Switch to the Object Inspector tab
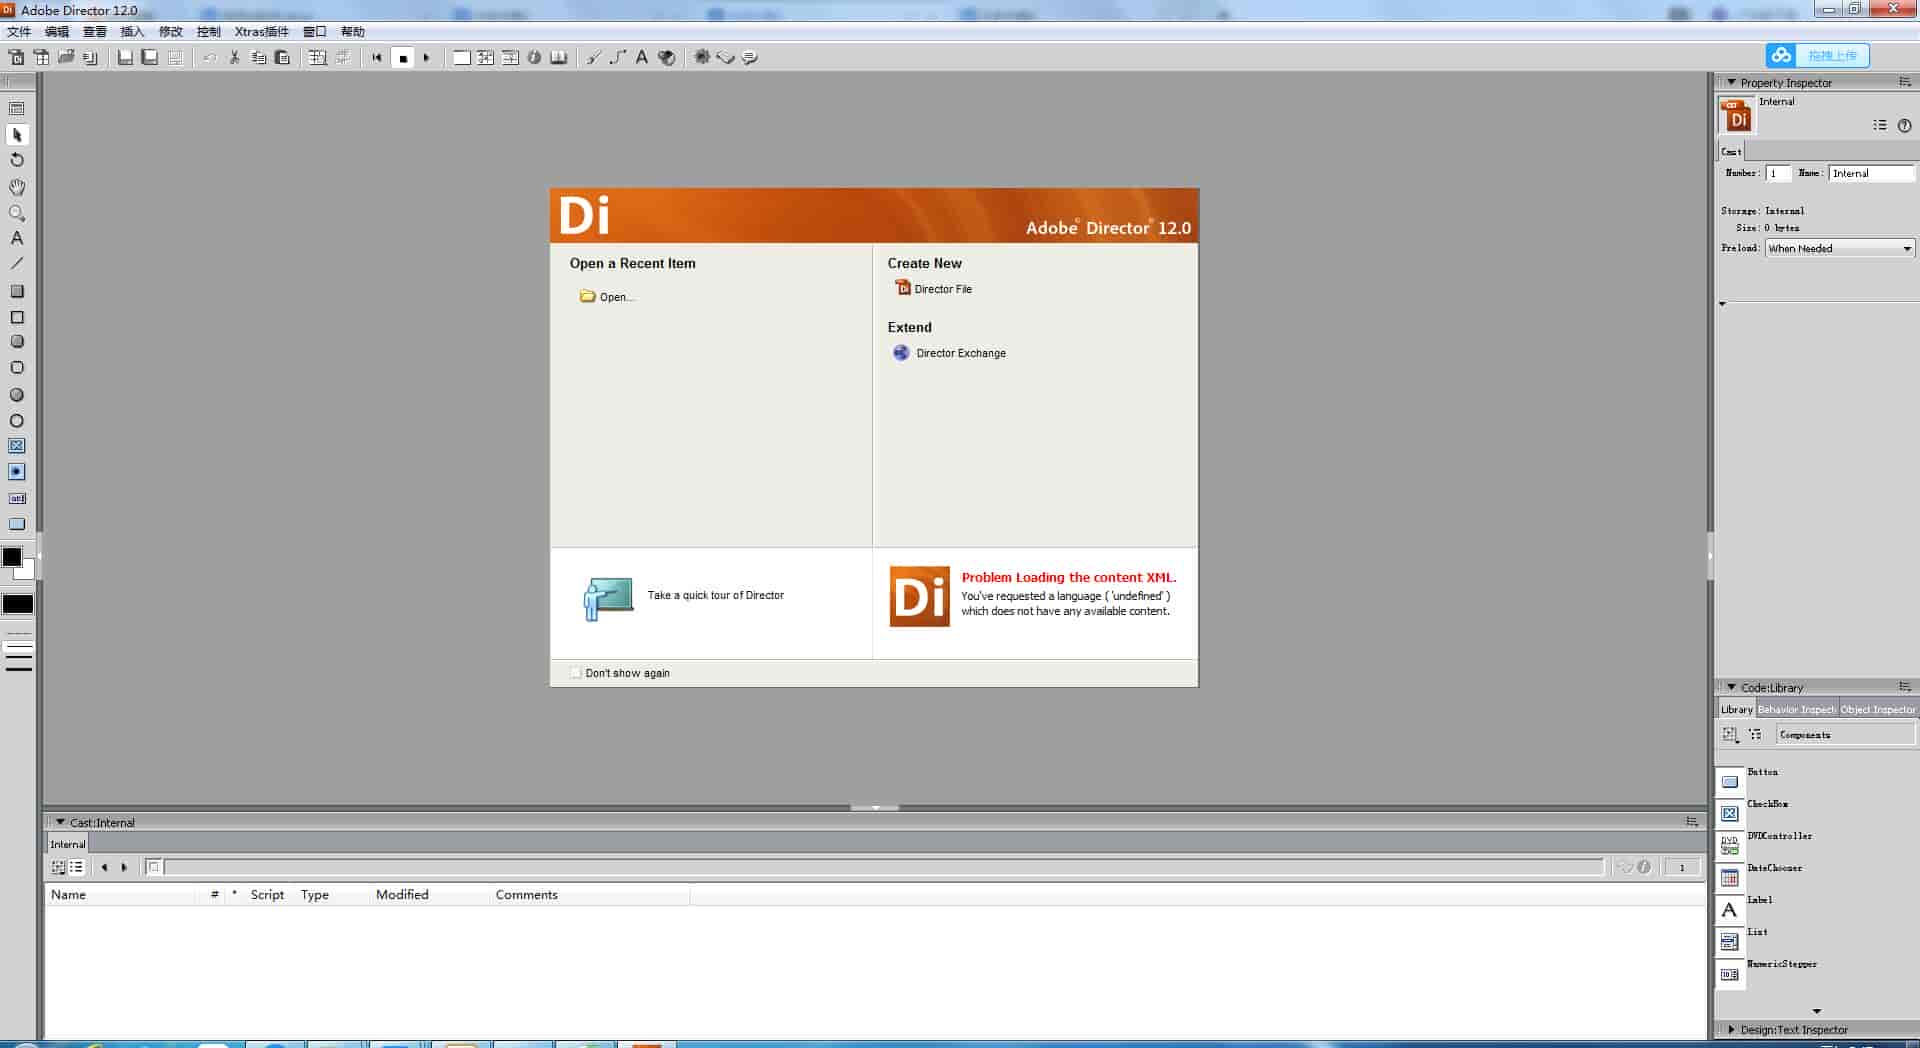Viewport: 1920px width, 1048px height. coord(1877,710)
